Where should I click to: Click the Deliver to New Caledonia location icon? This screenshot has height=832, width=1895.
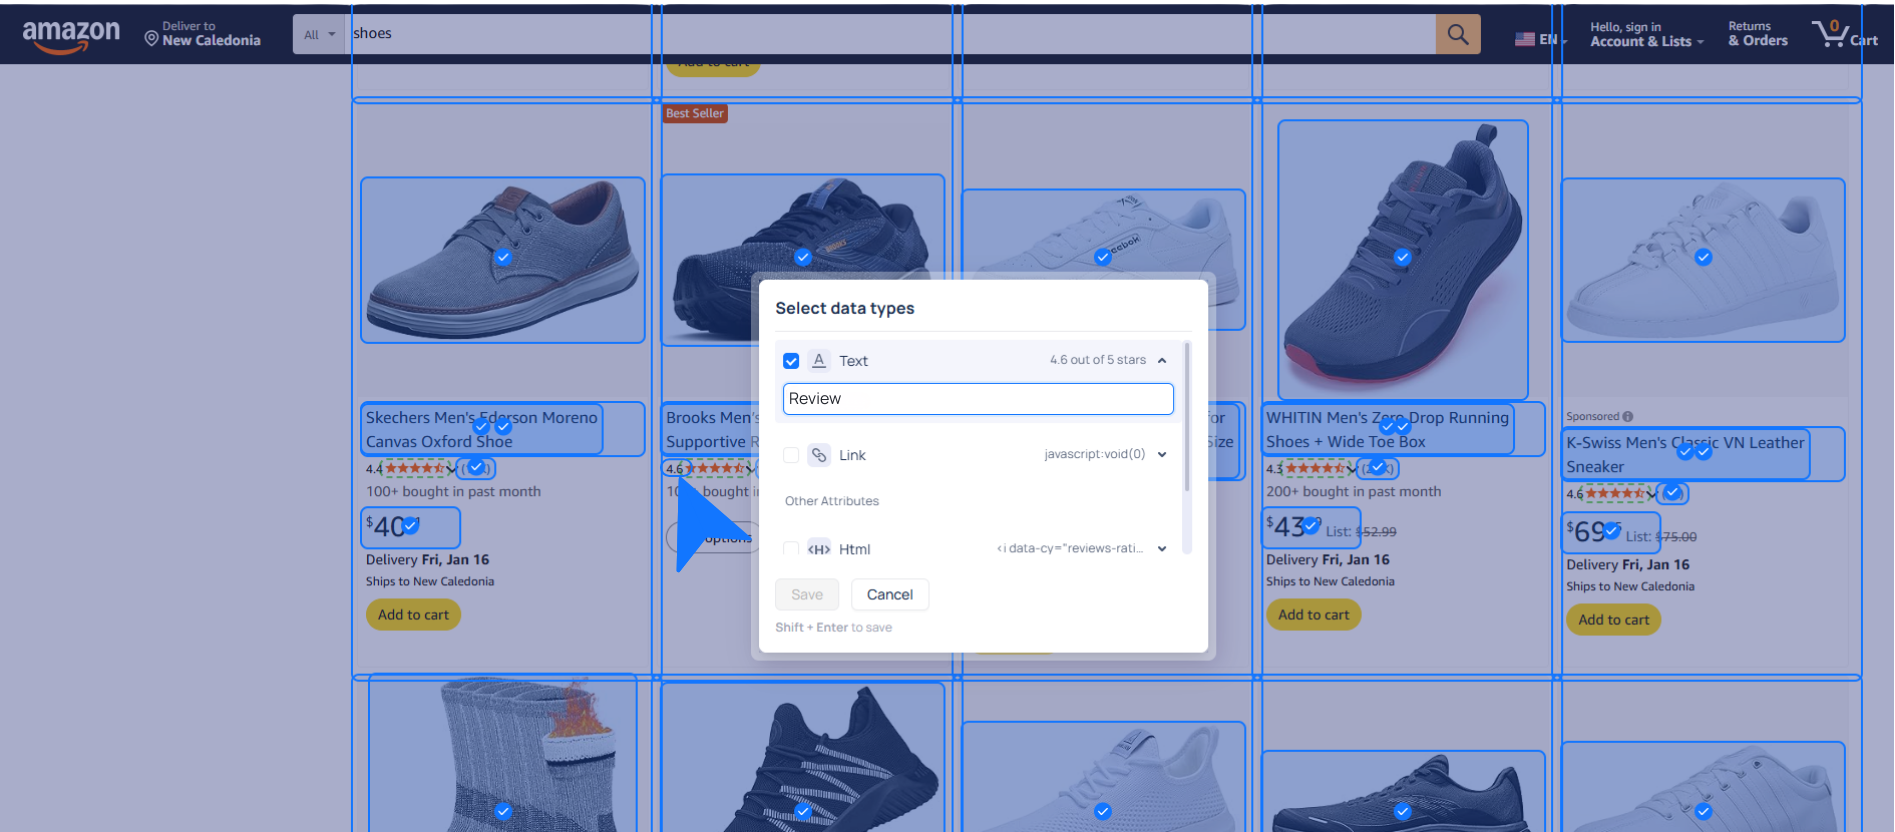(x=152, y=38)
